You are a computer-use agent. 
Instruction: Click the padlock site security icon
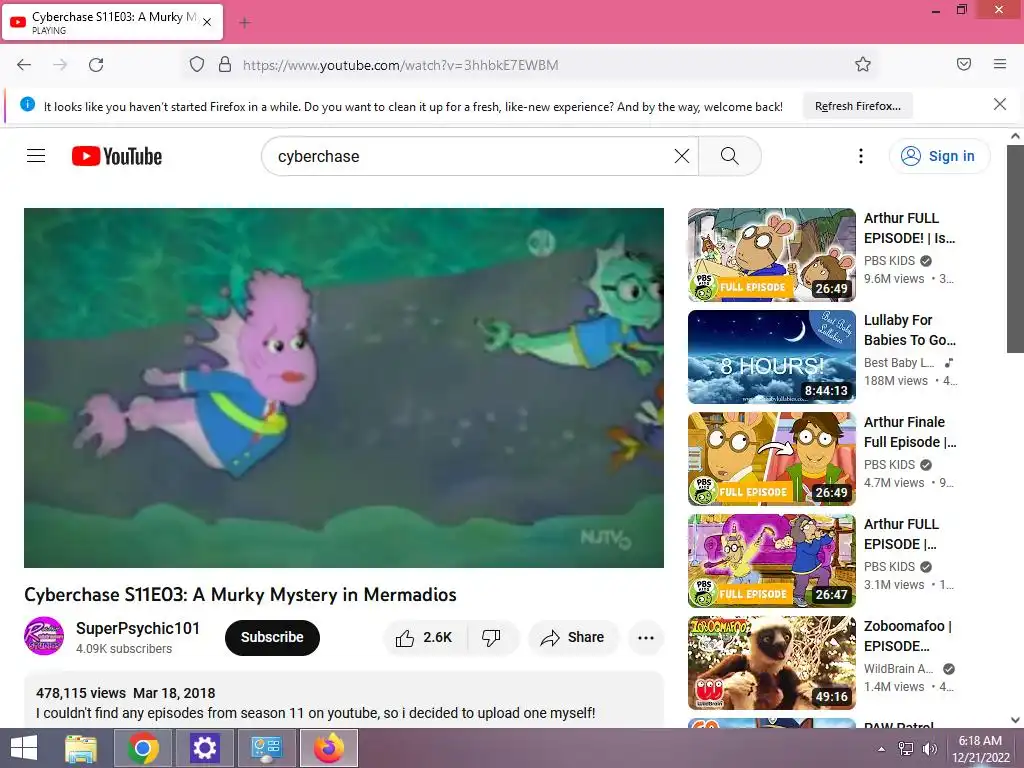click(x=225, y=64)
